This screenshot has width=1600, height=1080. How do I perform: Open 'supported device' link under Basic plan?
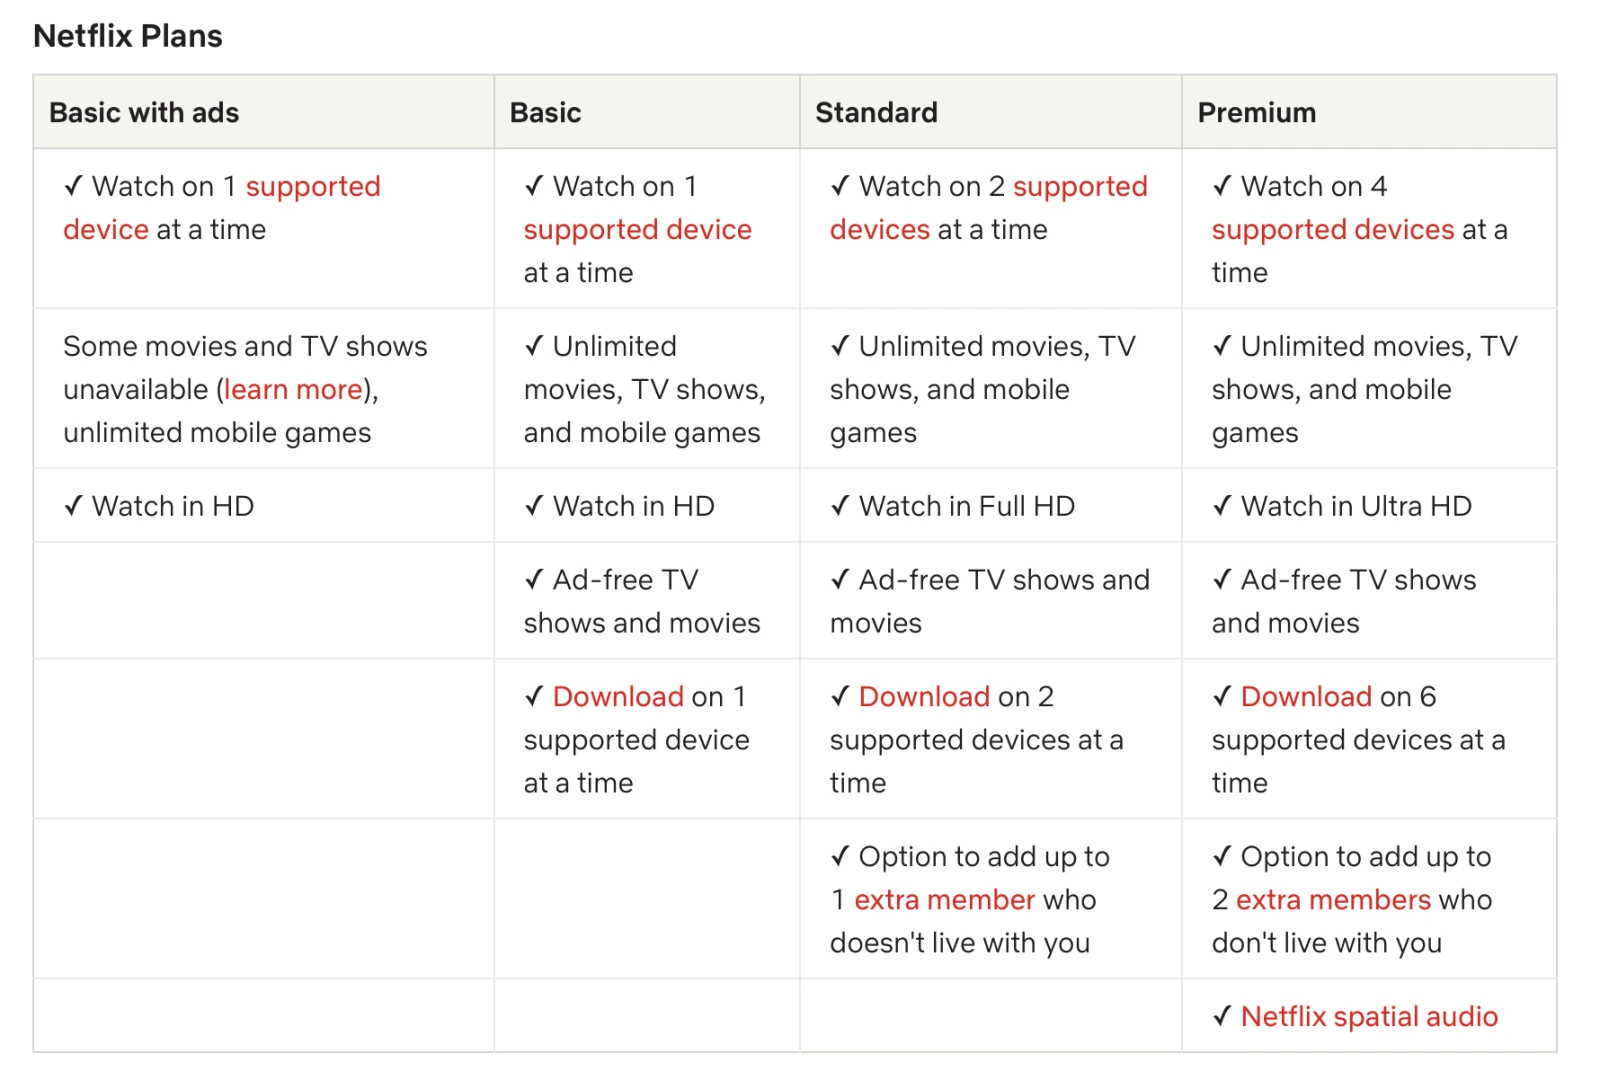point(637,230)
